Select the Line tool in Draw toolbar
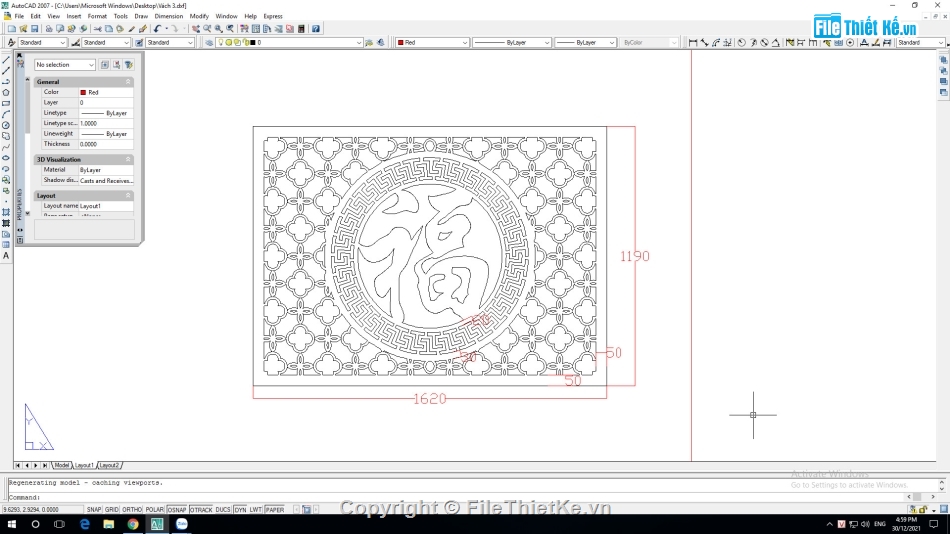 pos(6,60)
